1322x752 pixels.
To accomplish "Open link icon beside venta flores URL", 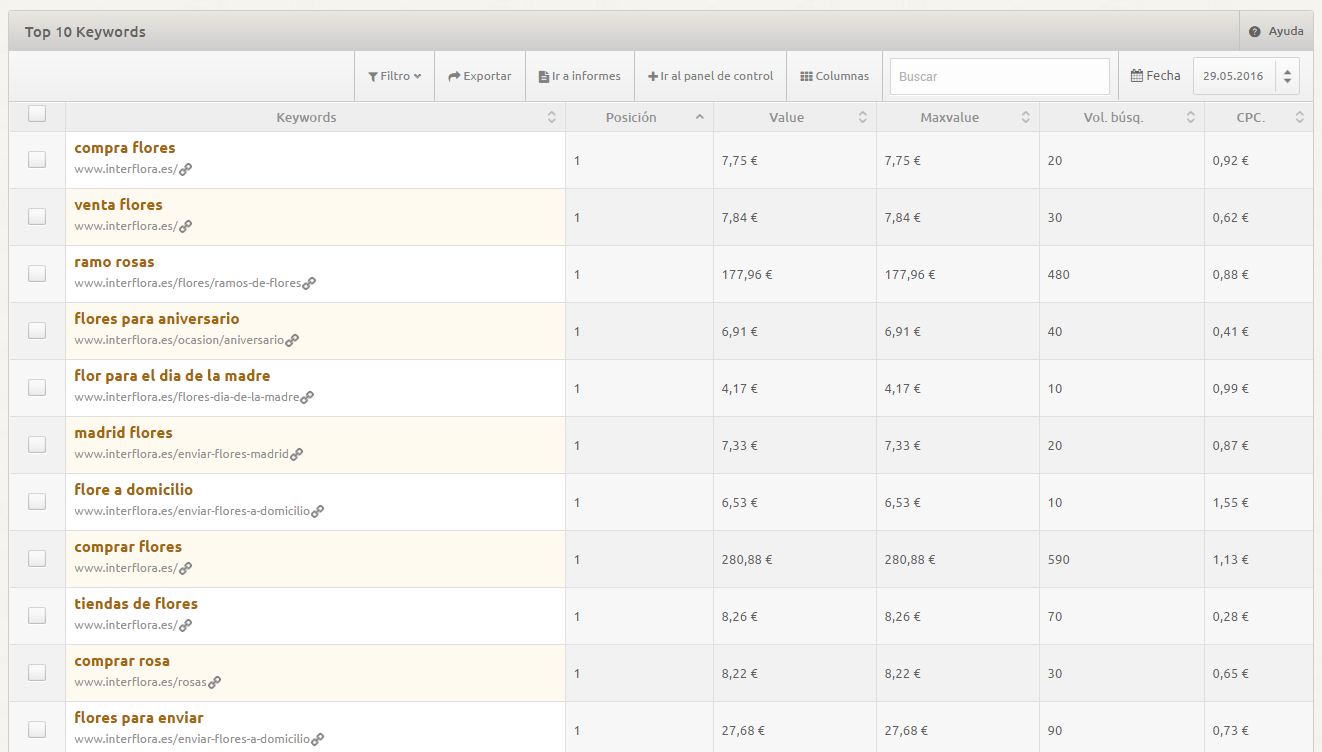I will click(x=185, y=226).
